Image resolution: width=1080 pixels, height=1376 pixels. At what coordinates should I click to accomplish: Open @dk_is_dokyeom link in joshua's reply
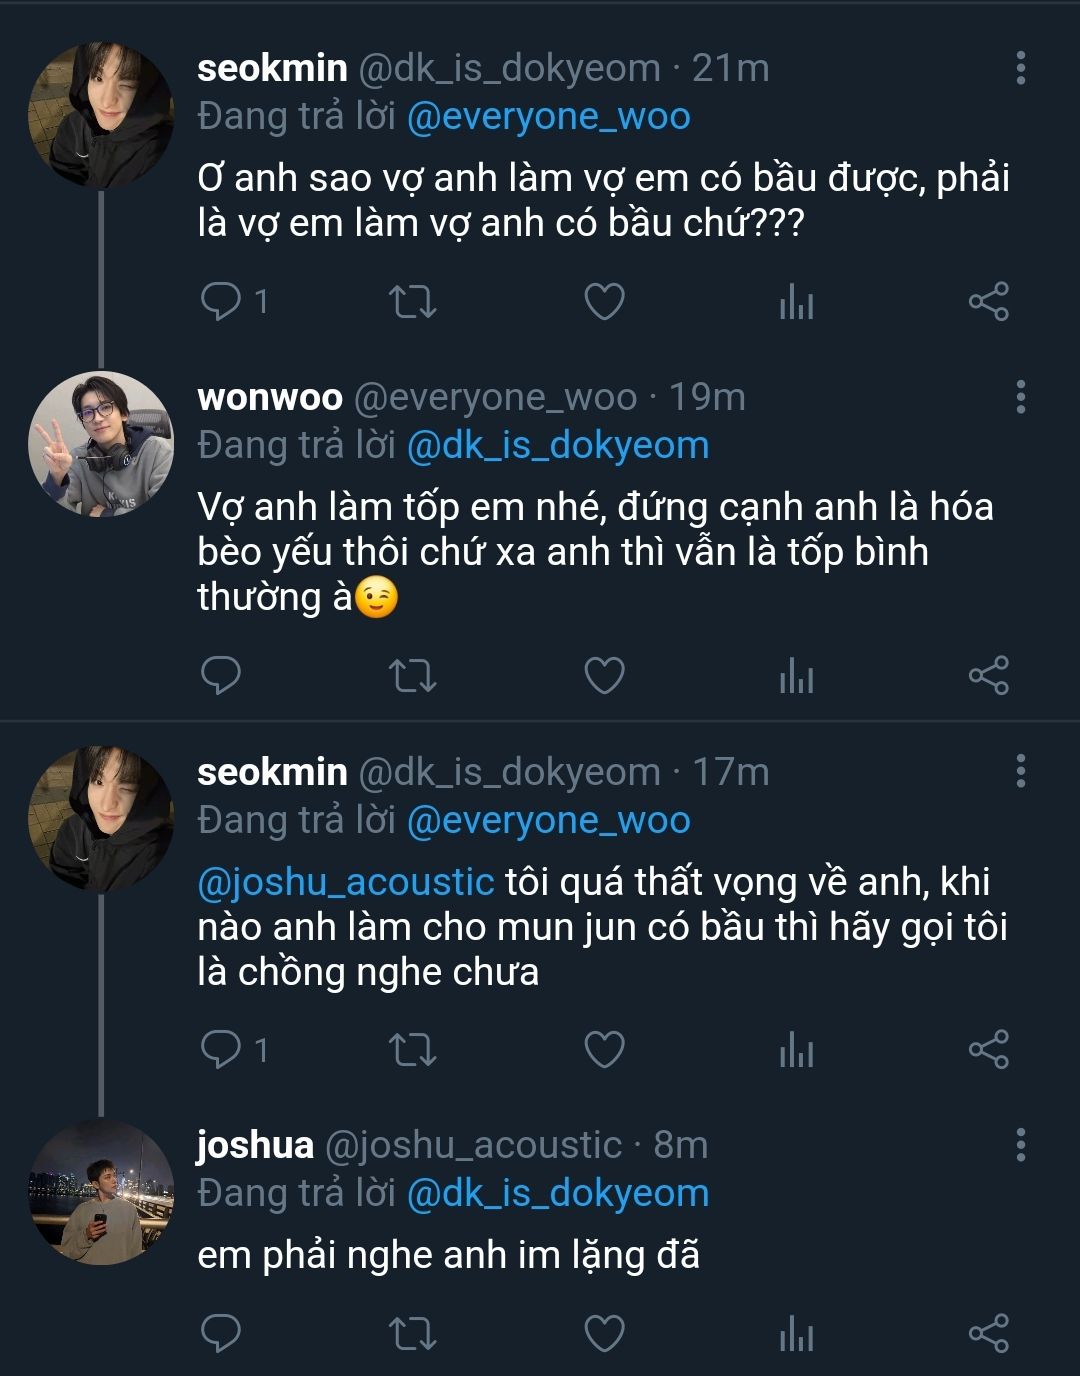557,1193
